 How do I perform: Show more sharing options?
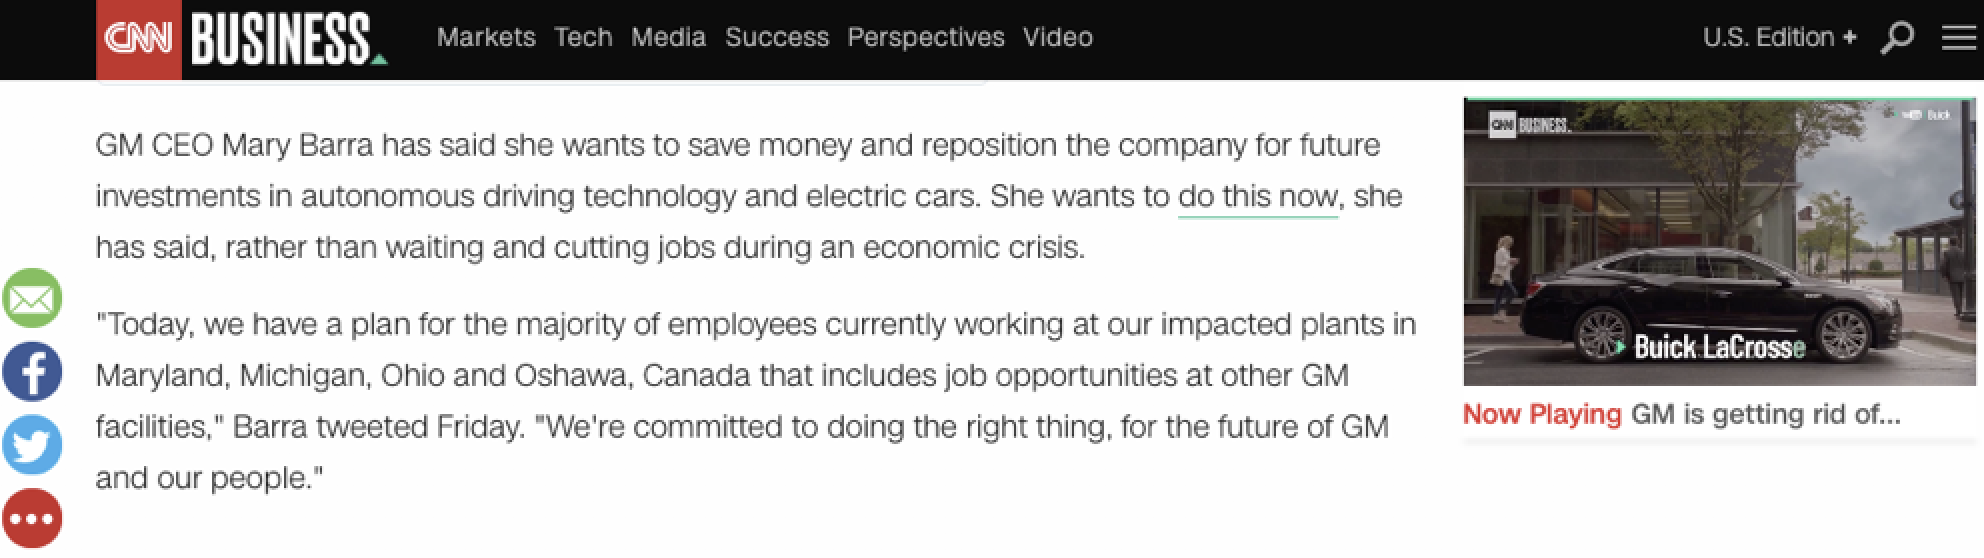(x=32, y=518)
